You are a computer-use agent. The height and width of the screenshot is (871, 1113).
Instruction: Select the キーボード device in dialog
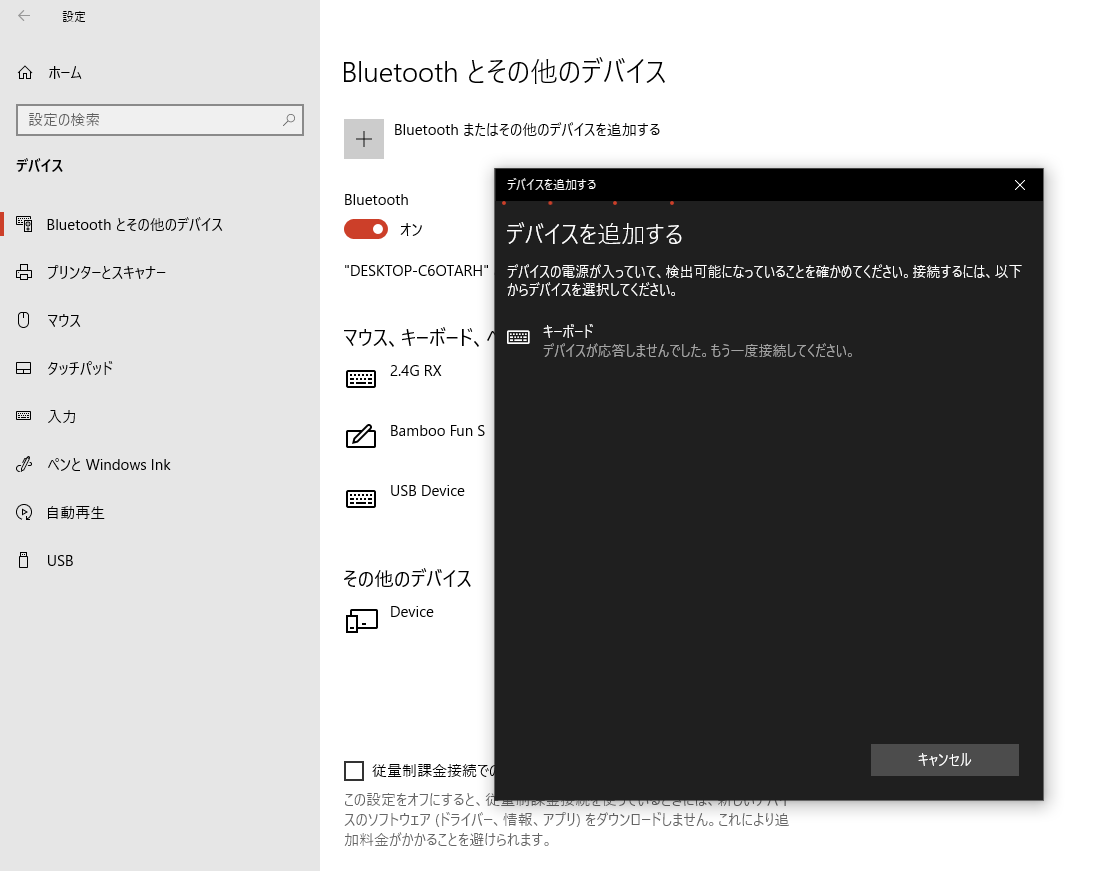point(769,341)
